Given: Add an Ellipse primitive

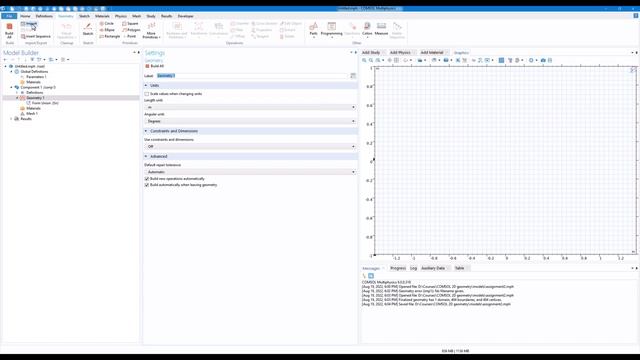Looking at the screenshot, I should [107, 30].
